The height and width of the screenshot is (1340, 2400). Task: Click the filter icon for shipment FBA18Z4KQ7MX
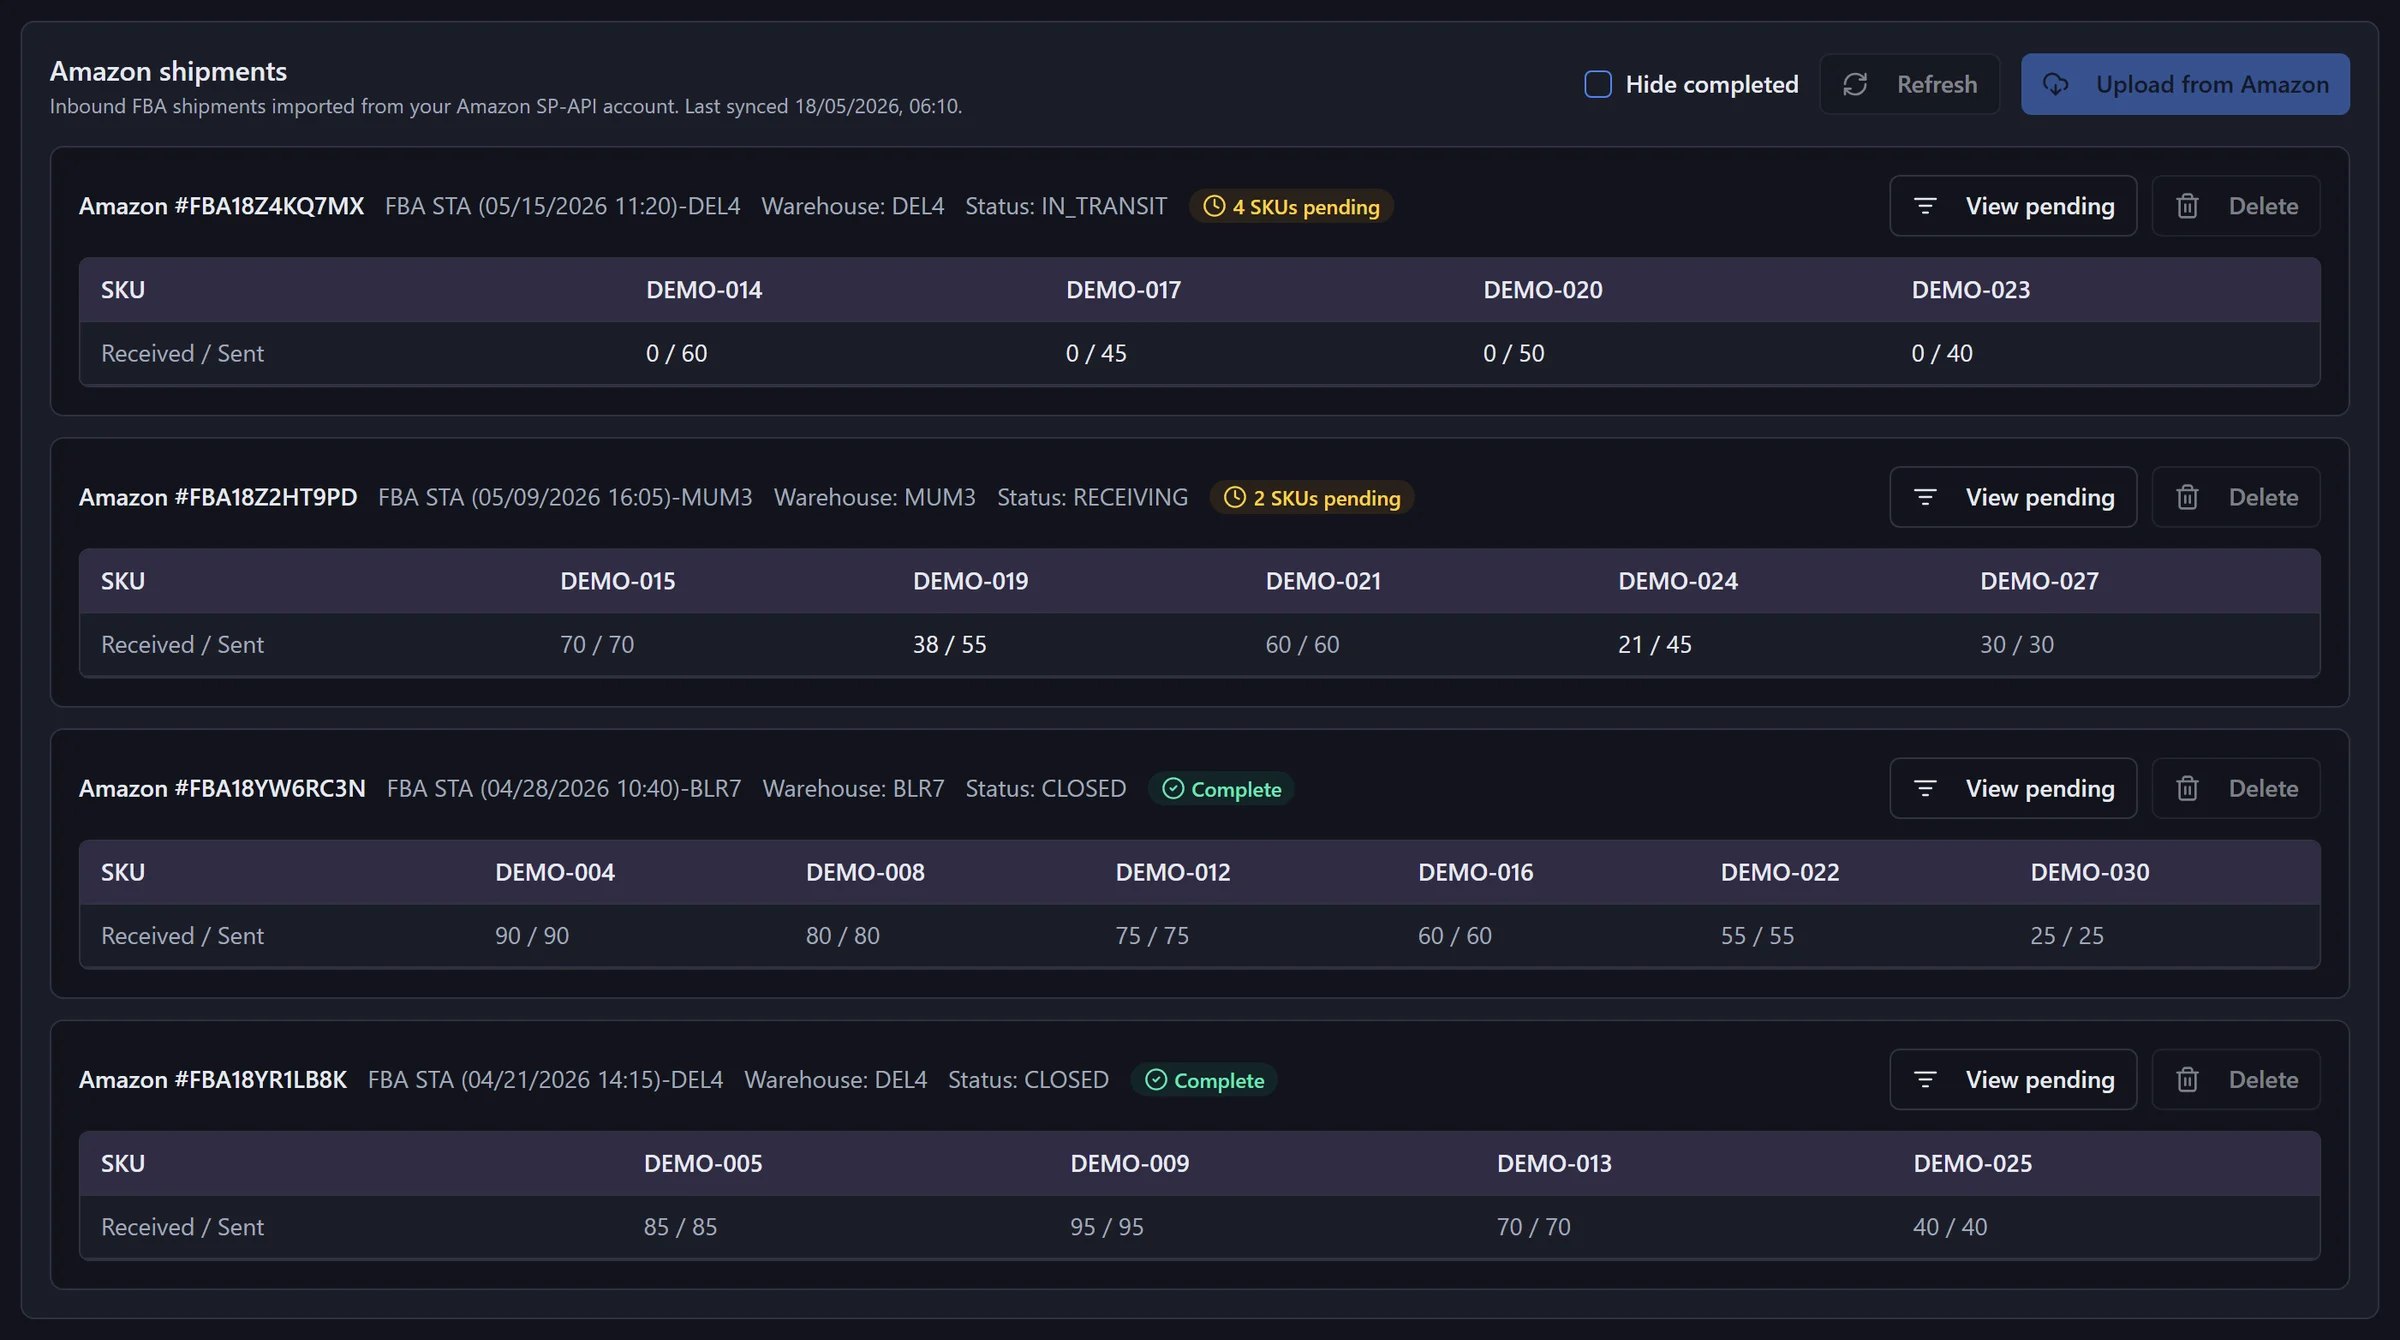pos(1925,206)
